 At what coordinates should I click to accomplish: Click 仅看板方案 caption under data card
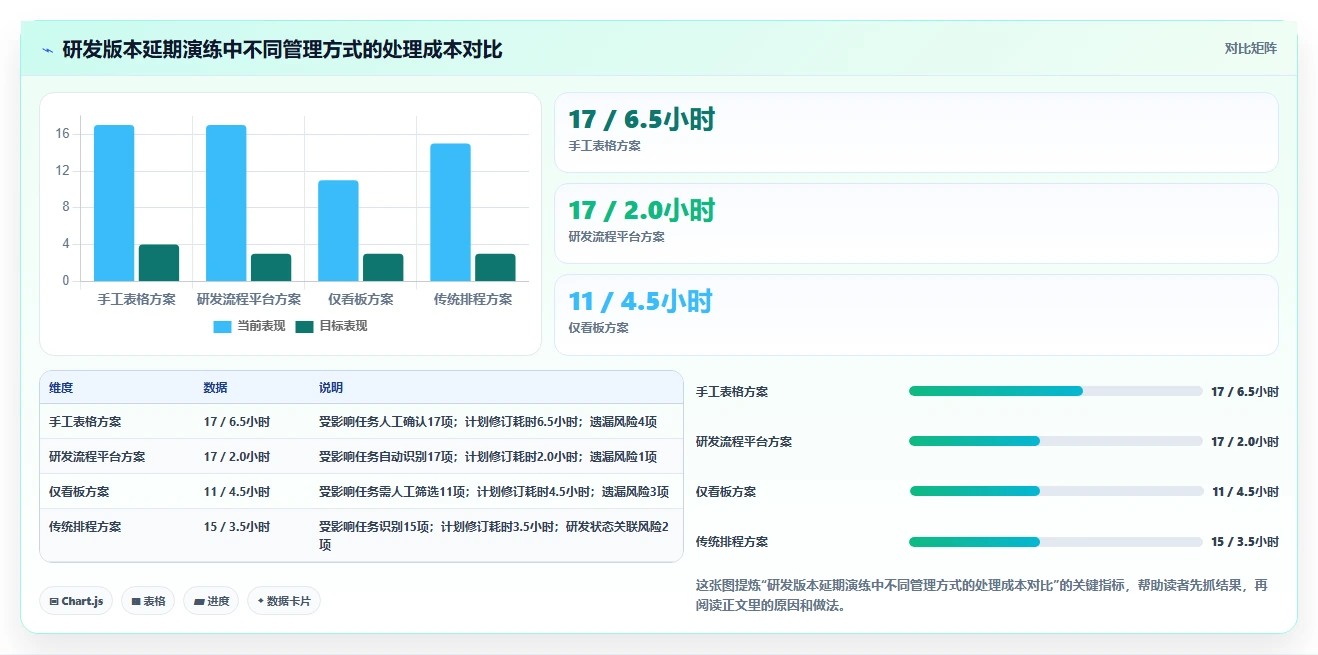coord(598,328)
